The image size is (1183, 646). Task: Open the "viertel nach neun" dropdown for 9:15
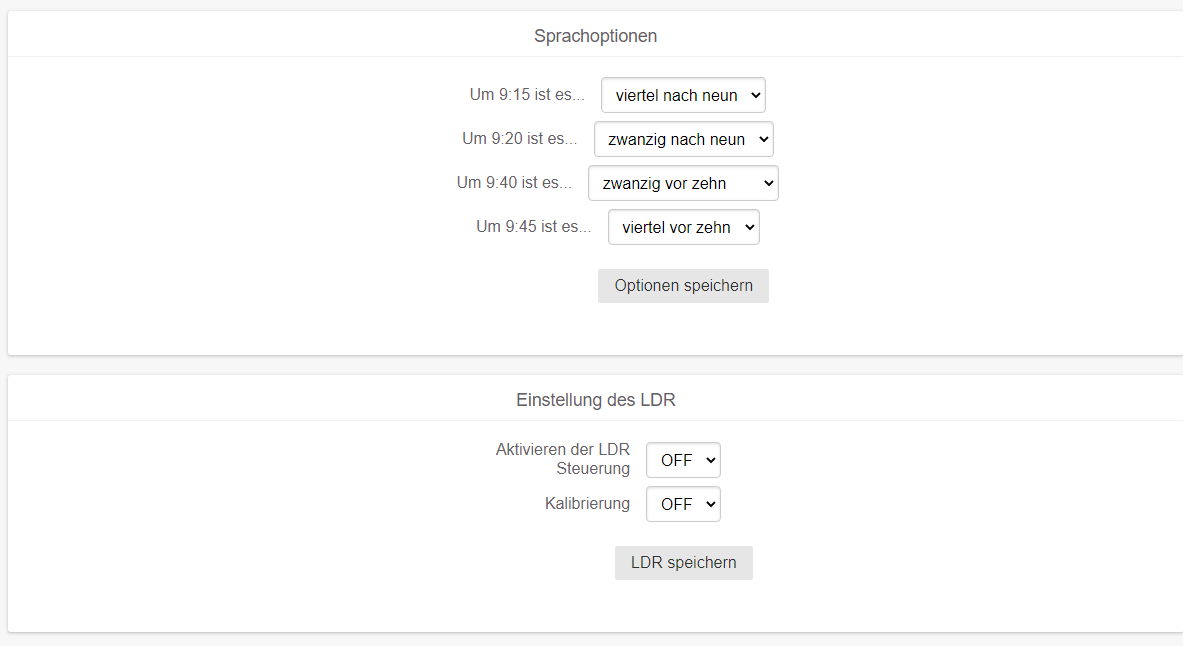pos(683,95)
